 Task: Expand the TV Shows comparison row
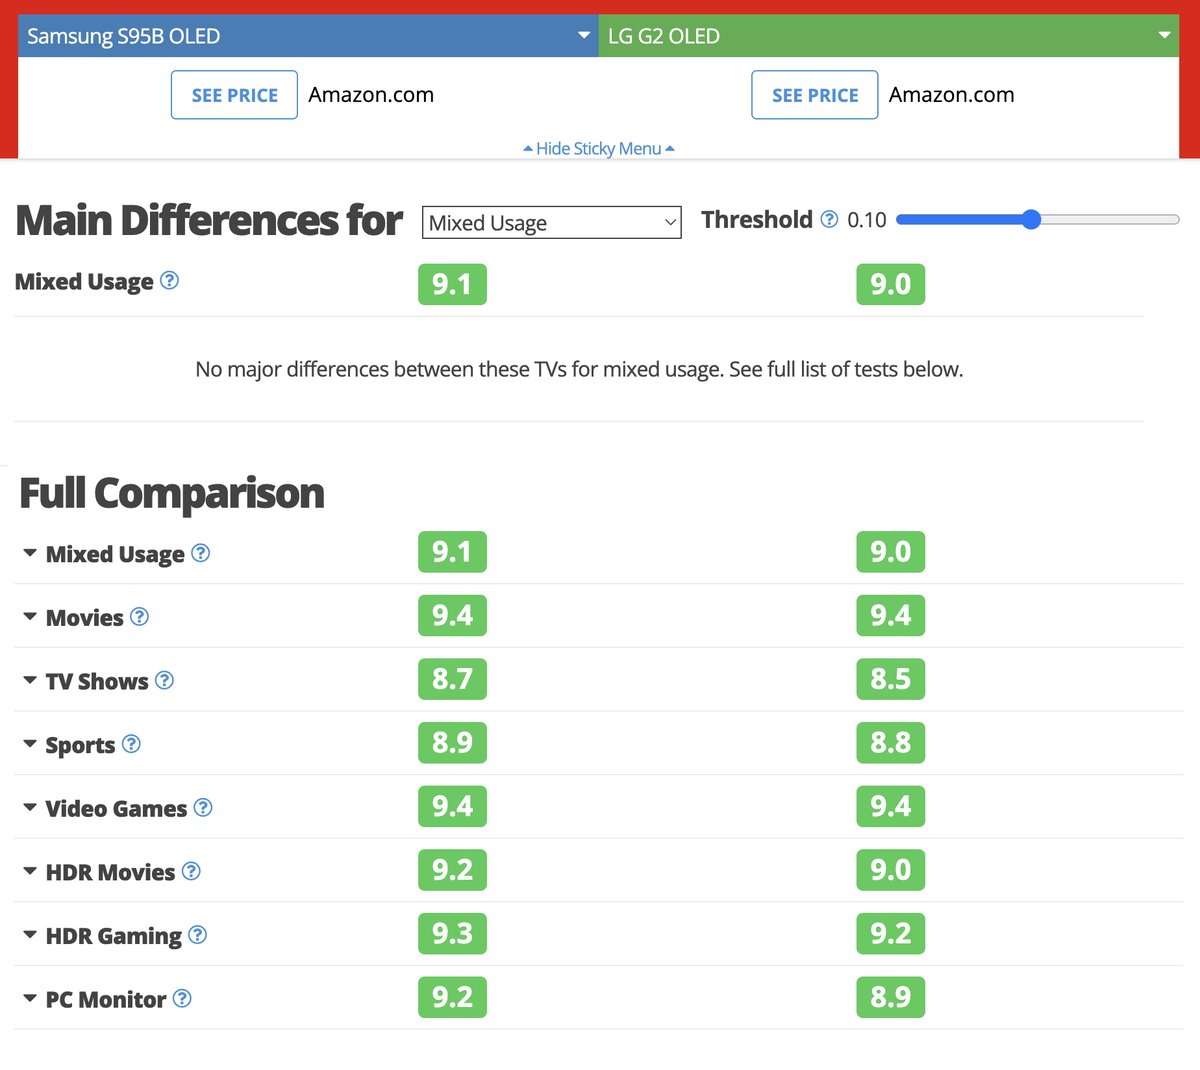30,680
